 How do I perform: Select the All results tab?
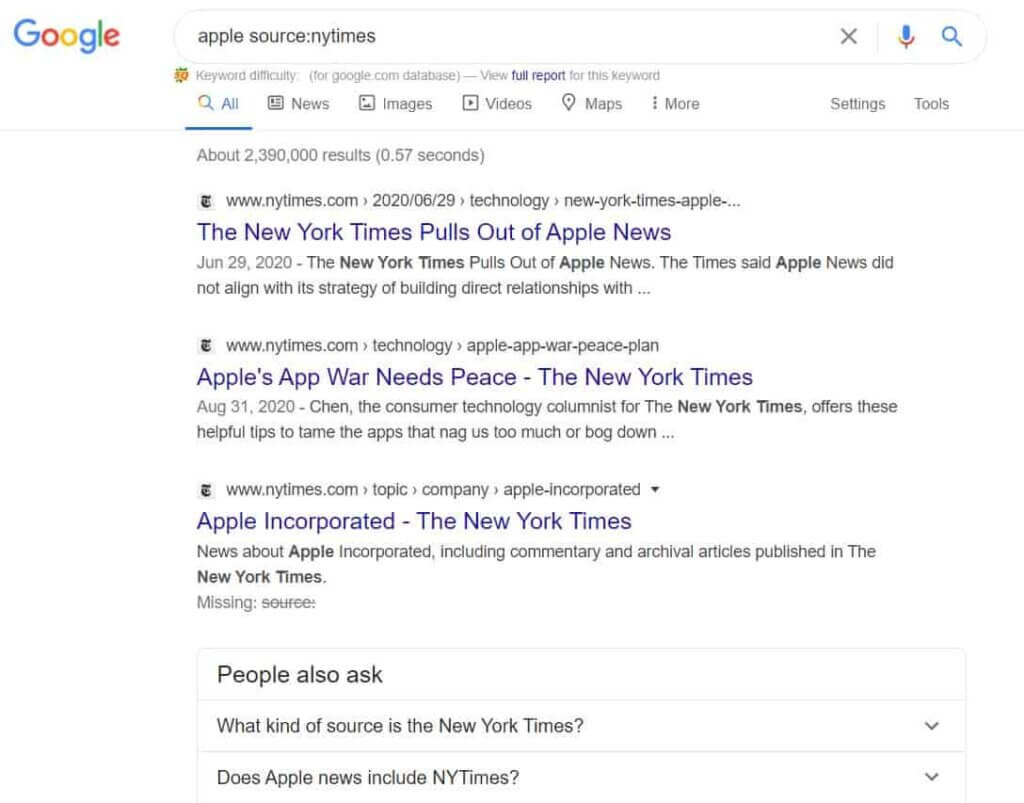[x=218, y=104]
